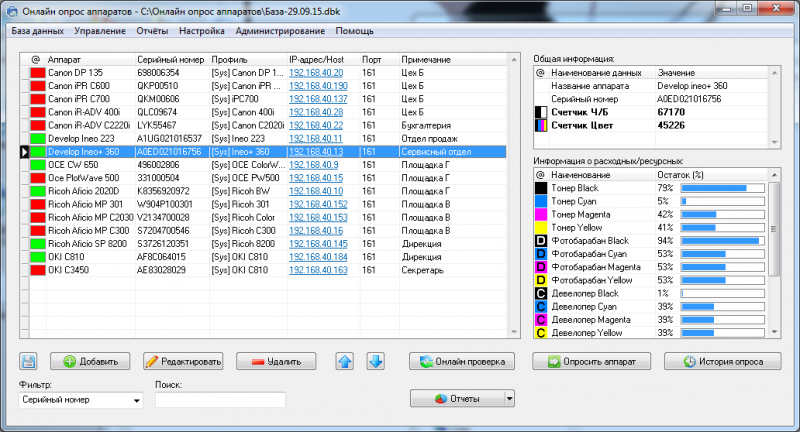Screen dimensions: 800x432
Task: Open the Управление menu
Action: (x=100, y=31)
